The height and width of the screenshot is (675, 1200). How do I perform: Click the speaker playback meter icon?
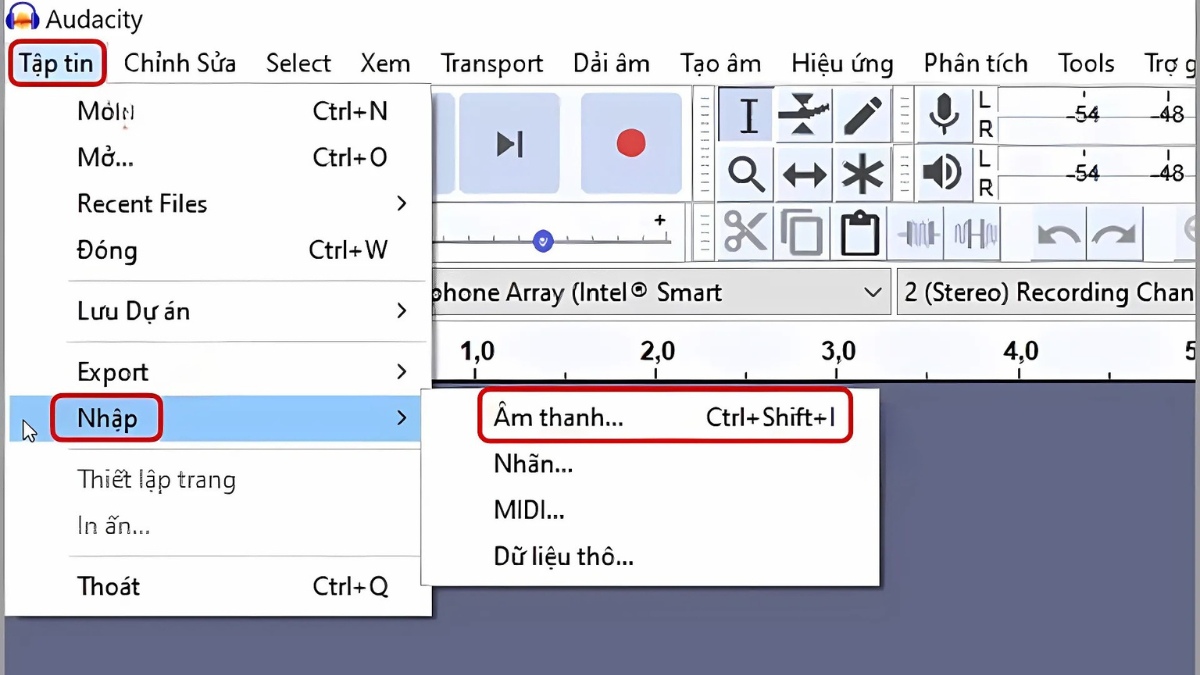(x=943, y=172)
